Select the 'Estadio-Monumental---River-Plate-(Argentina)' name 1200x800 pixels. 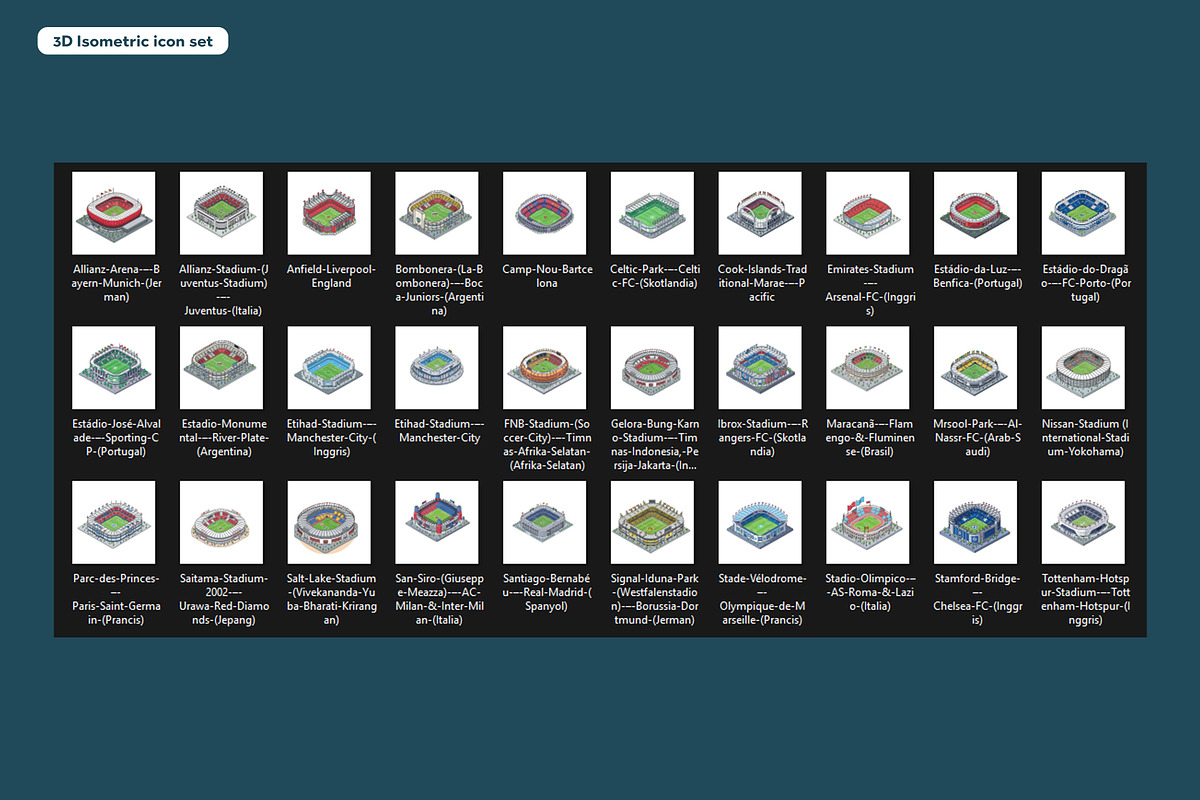[x=222, y=437]
